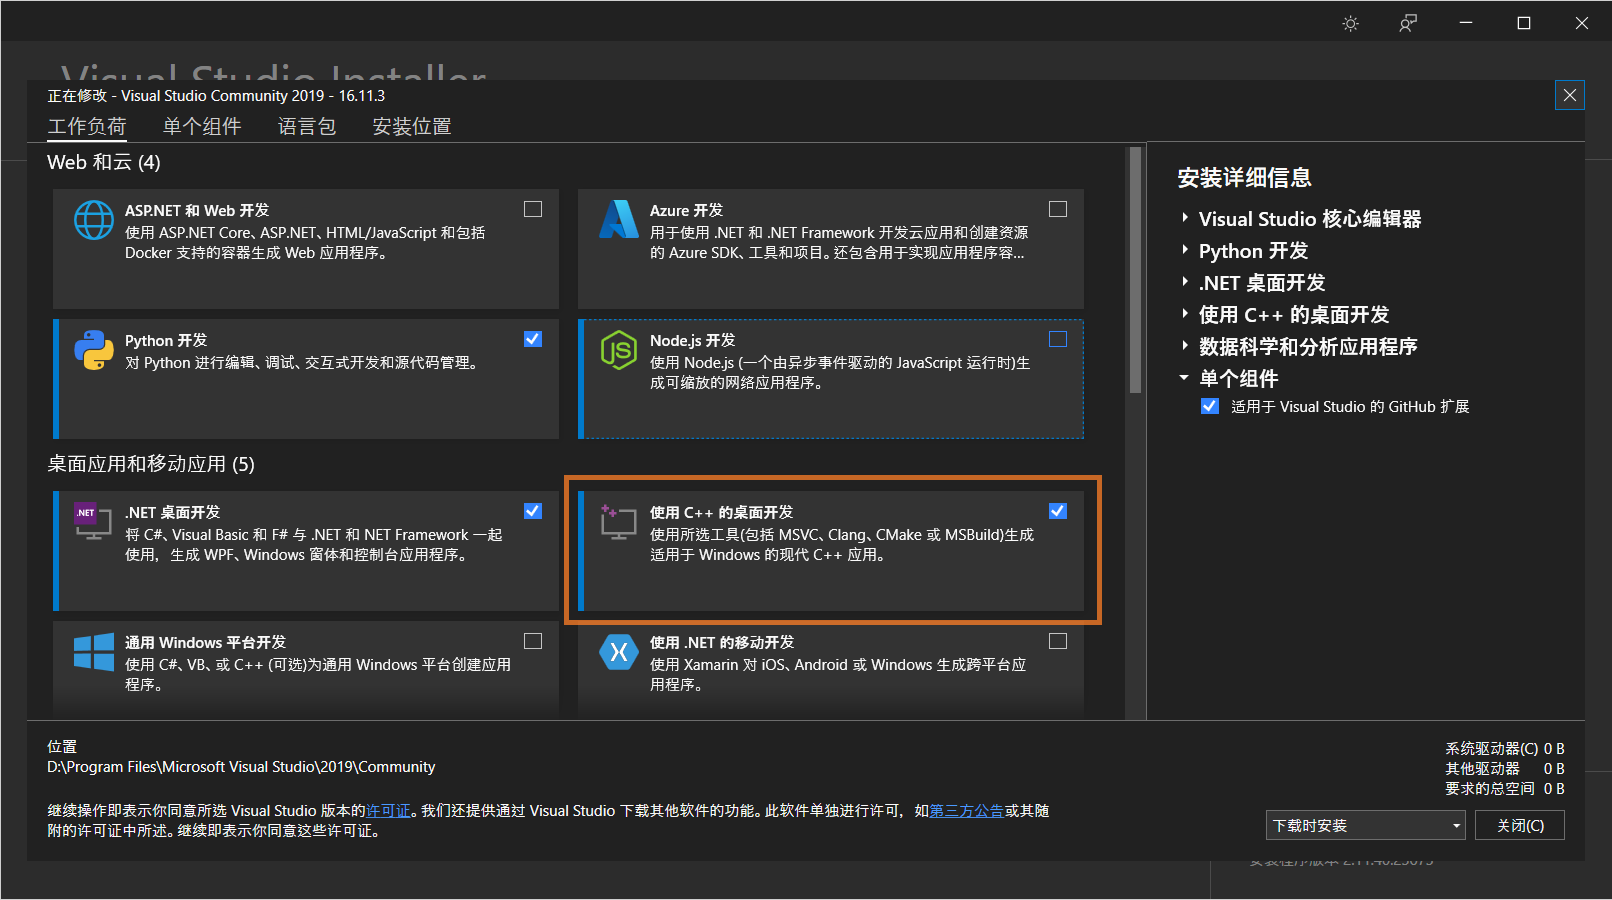
Task: Click the Web 和云 (4) section heading
Action: coord(104,162)
